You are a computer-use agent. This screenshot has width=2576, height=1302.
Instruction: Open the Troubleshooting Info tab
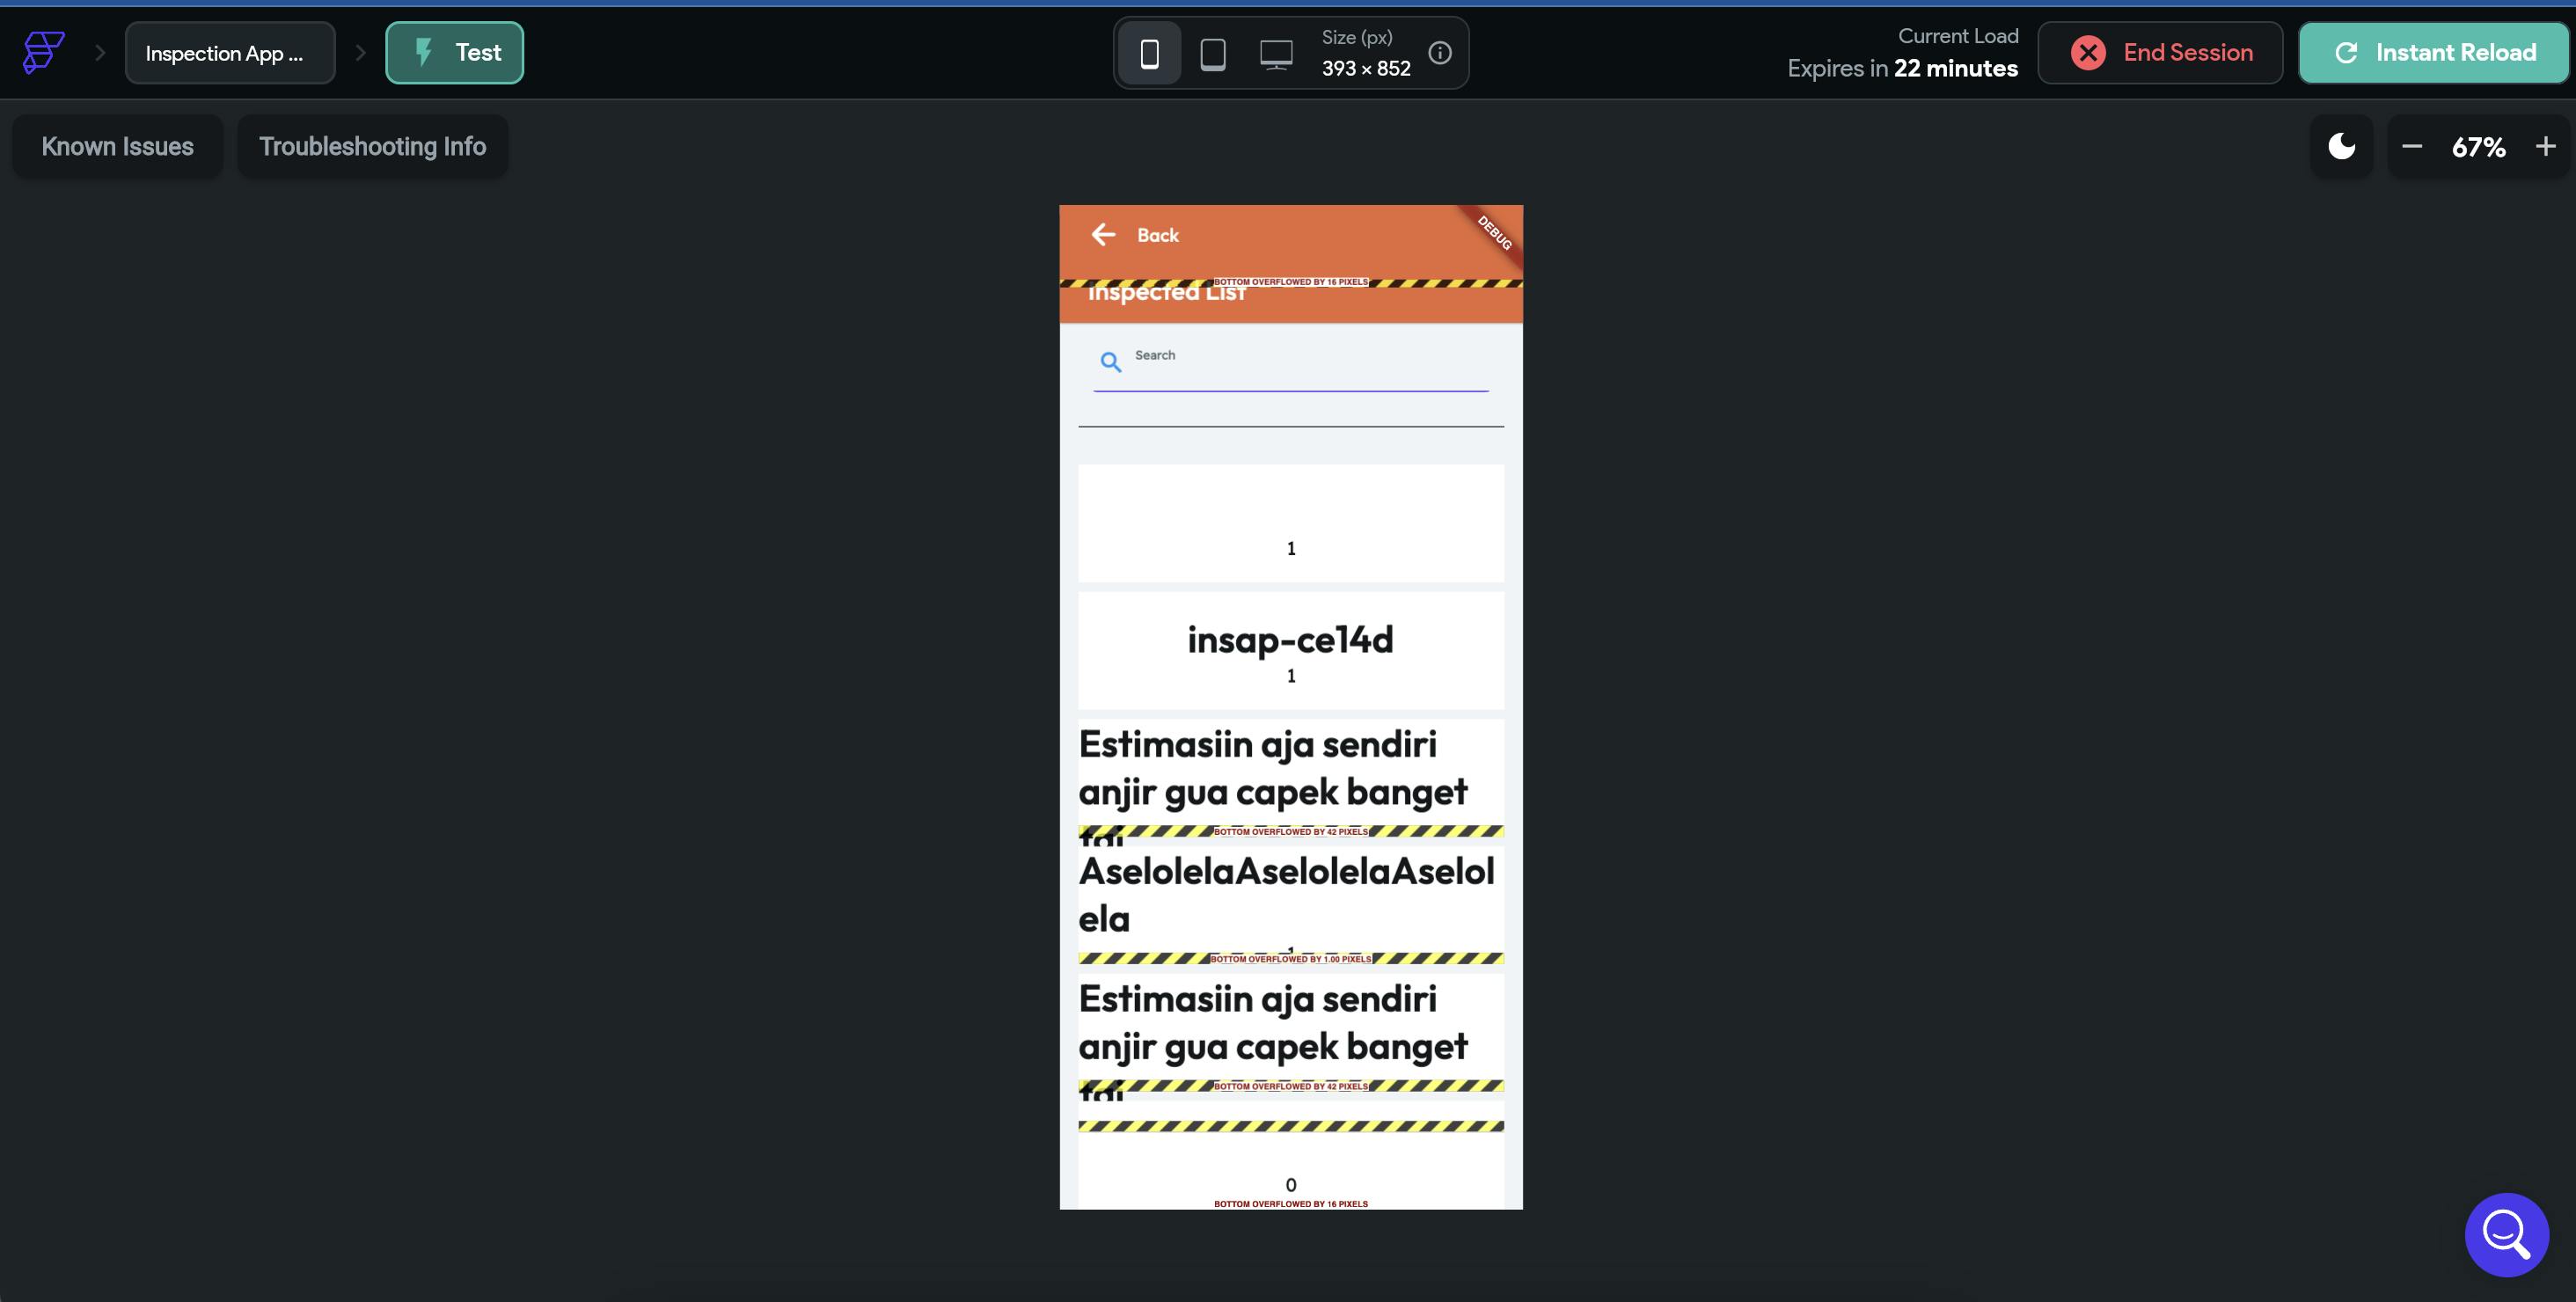point(372,147)
